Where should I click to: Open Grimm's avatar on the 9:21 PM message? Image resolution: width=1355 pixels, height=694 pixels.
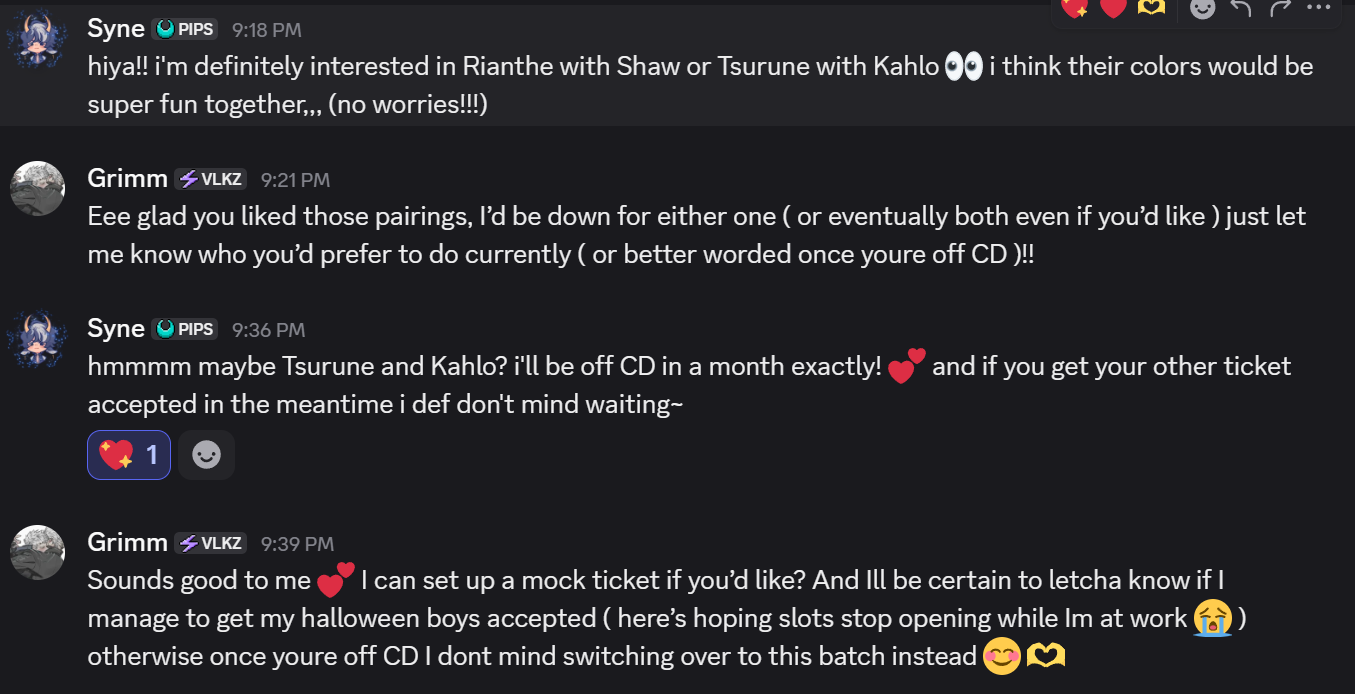pyautogui.click(x=37, y=189)
